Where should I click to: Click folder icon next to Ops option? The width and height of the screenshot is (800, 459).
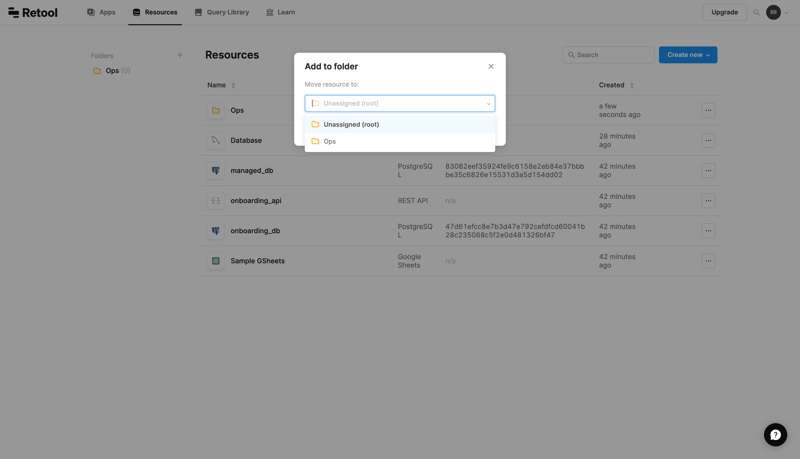point(315,141)
